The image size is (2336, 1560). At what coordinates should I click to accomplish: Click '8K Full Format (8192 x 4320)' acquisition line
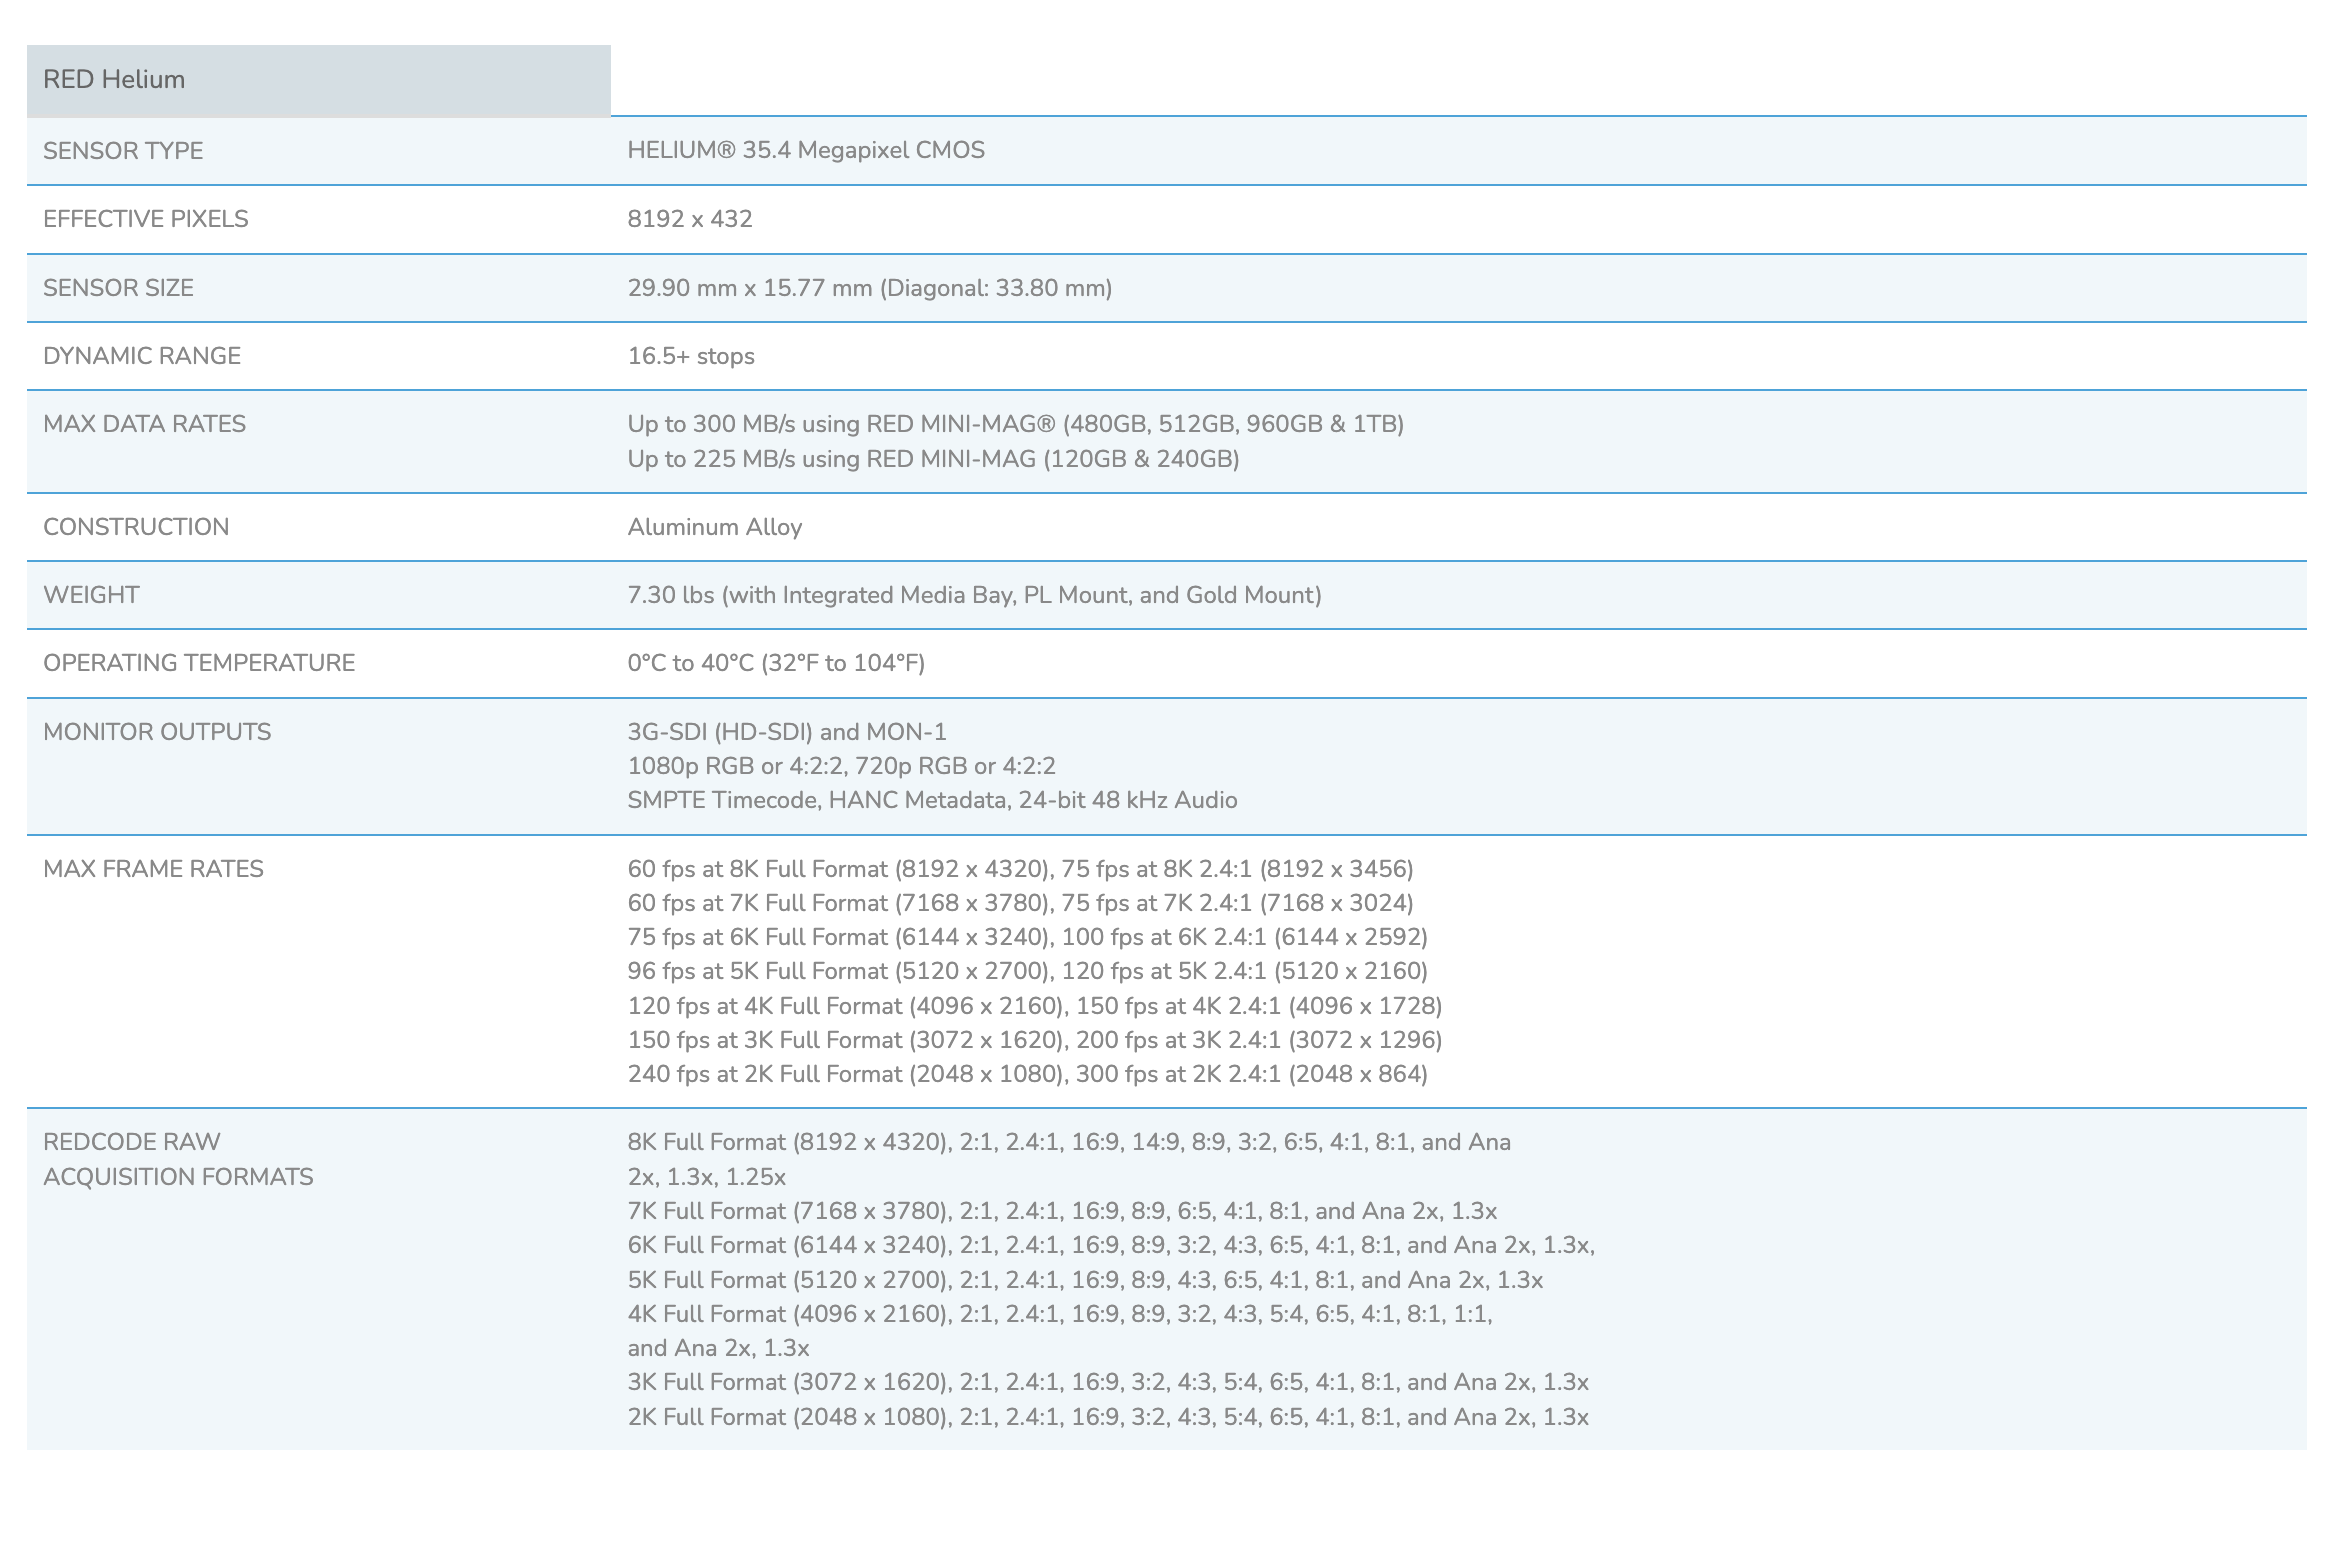coord(1069,1142)
